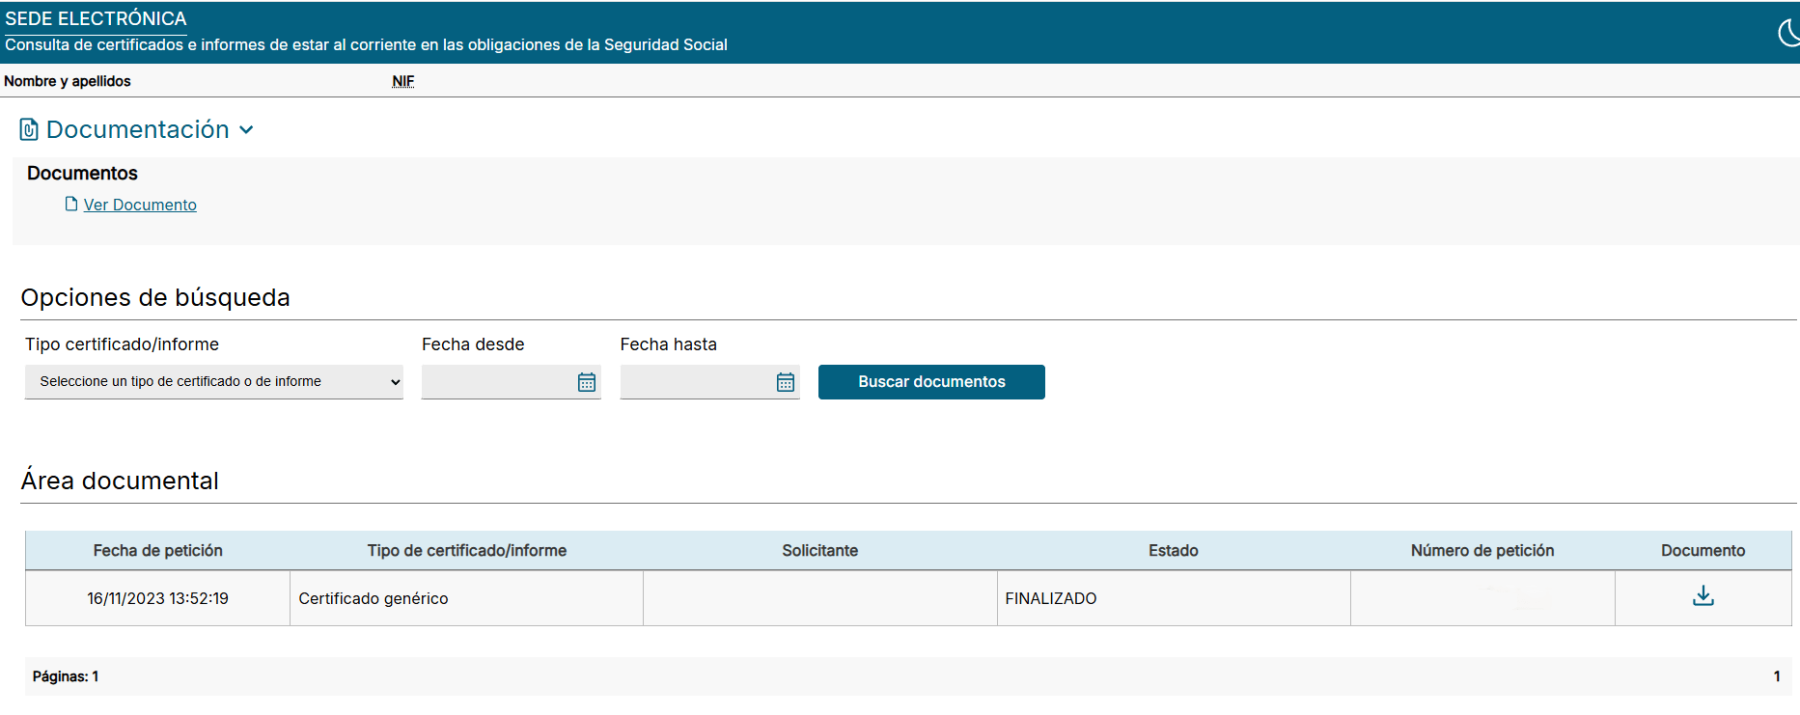The width and height of the screenshot is (1800, 715).
Task: Click the SEDE ELECTRÓNICA header title
Action: tap(96, 19)
